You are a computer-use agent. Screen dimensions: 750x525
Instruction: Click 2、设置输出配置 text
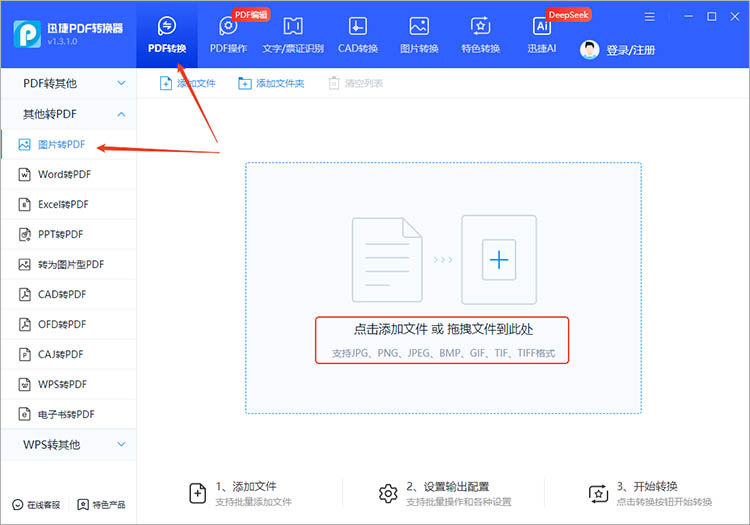click(448, 487)
